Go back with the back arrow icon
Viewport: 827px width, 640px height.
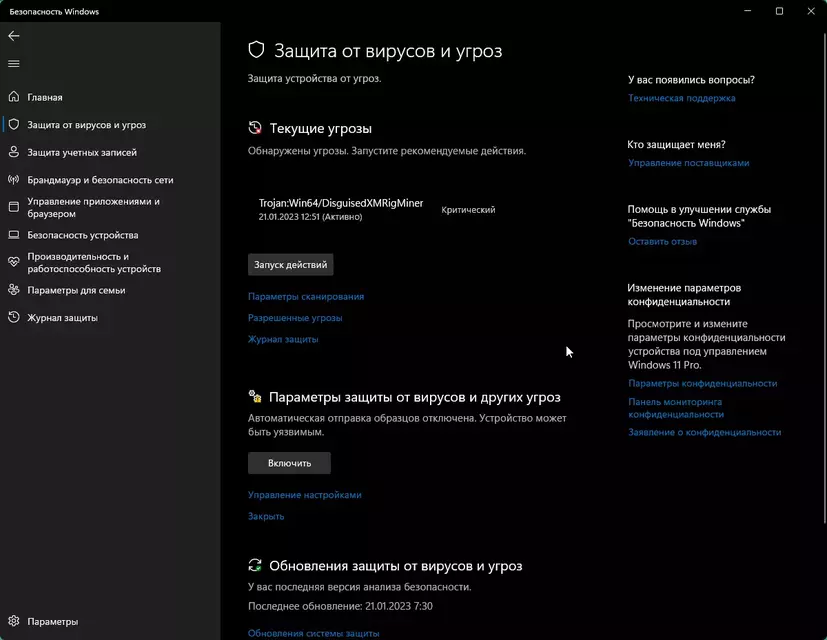point(14,36)
